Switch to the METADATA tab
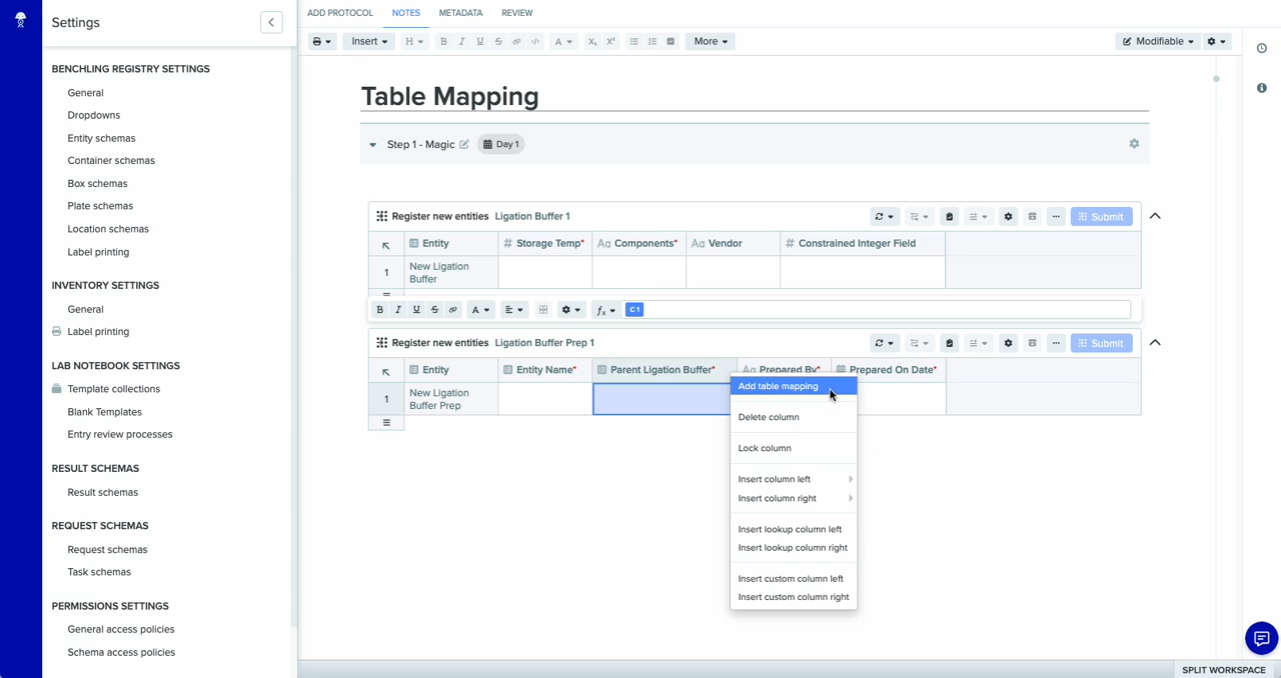Image resolution: width=1281 pixels, height=678 pixels. click(x=461, y=13)
